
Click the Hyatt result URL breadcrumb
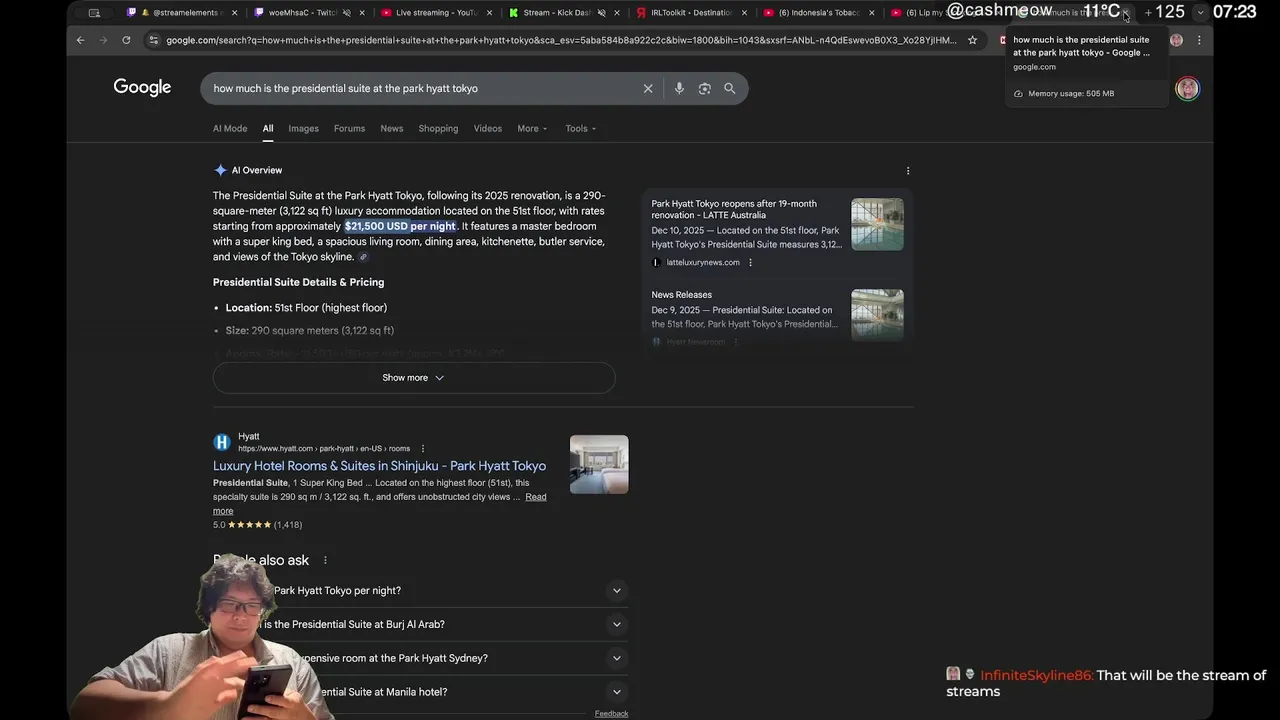coord(323,449)
